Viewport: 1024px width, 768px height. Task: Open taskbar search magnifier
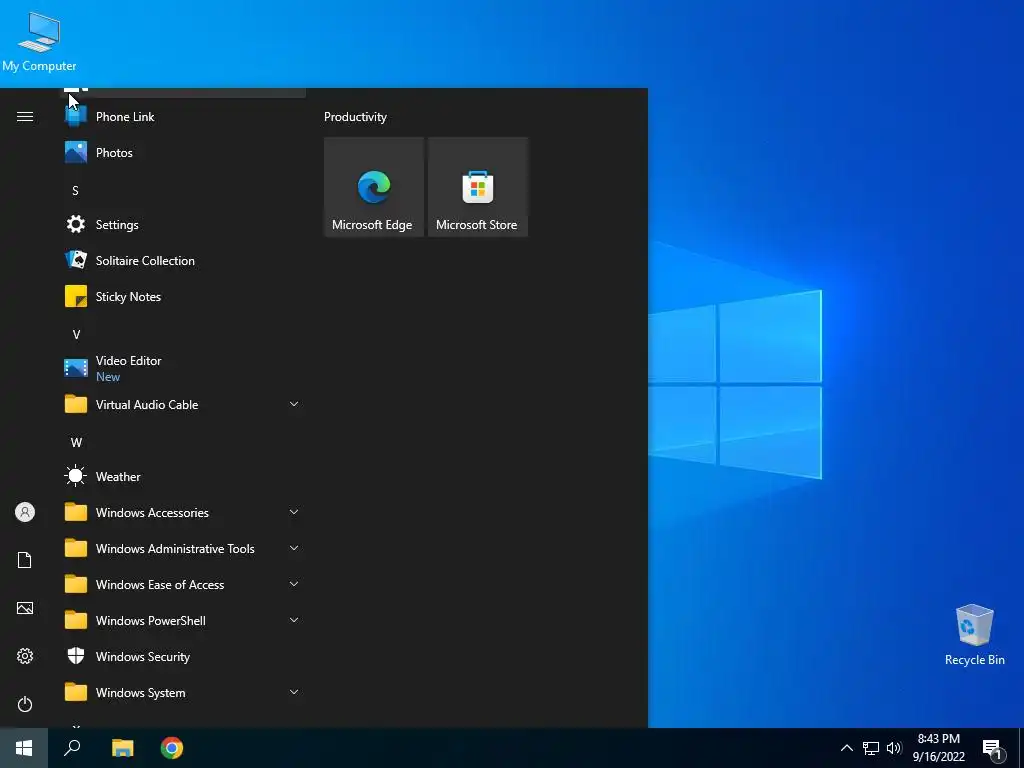point(72,748)
